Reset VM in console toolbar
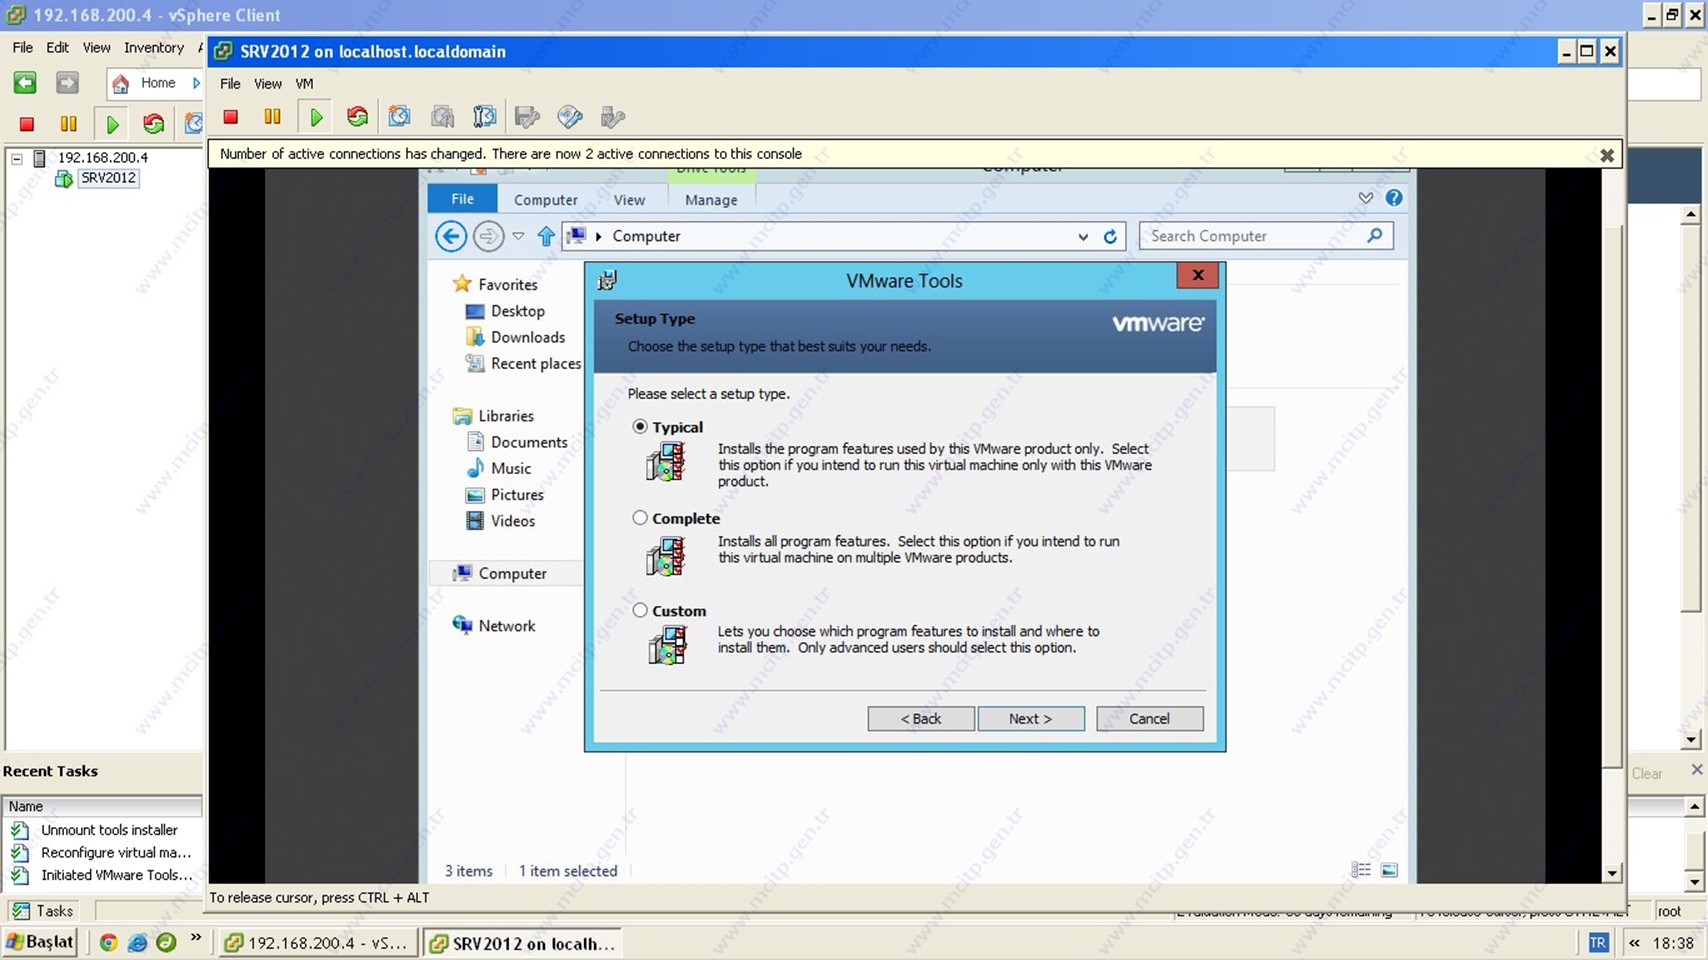This screenshot has height=960, width=1708. tap(357, 117)
